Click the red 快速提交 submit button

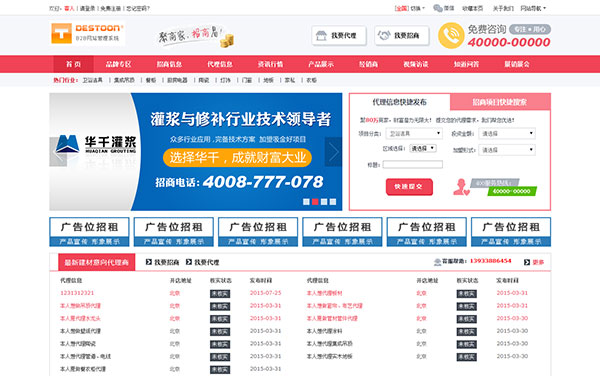409,187
